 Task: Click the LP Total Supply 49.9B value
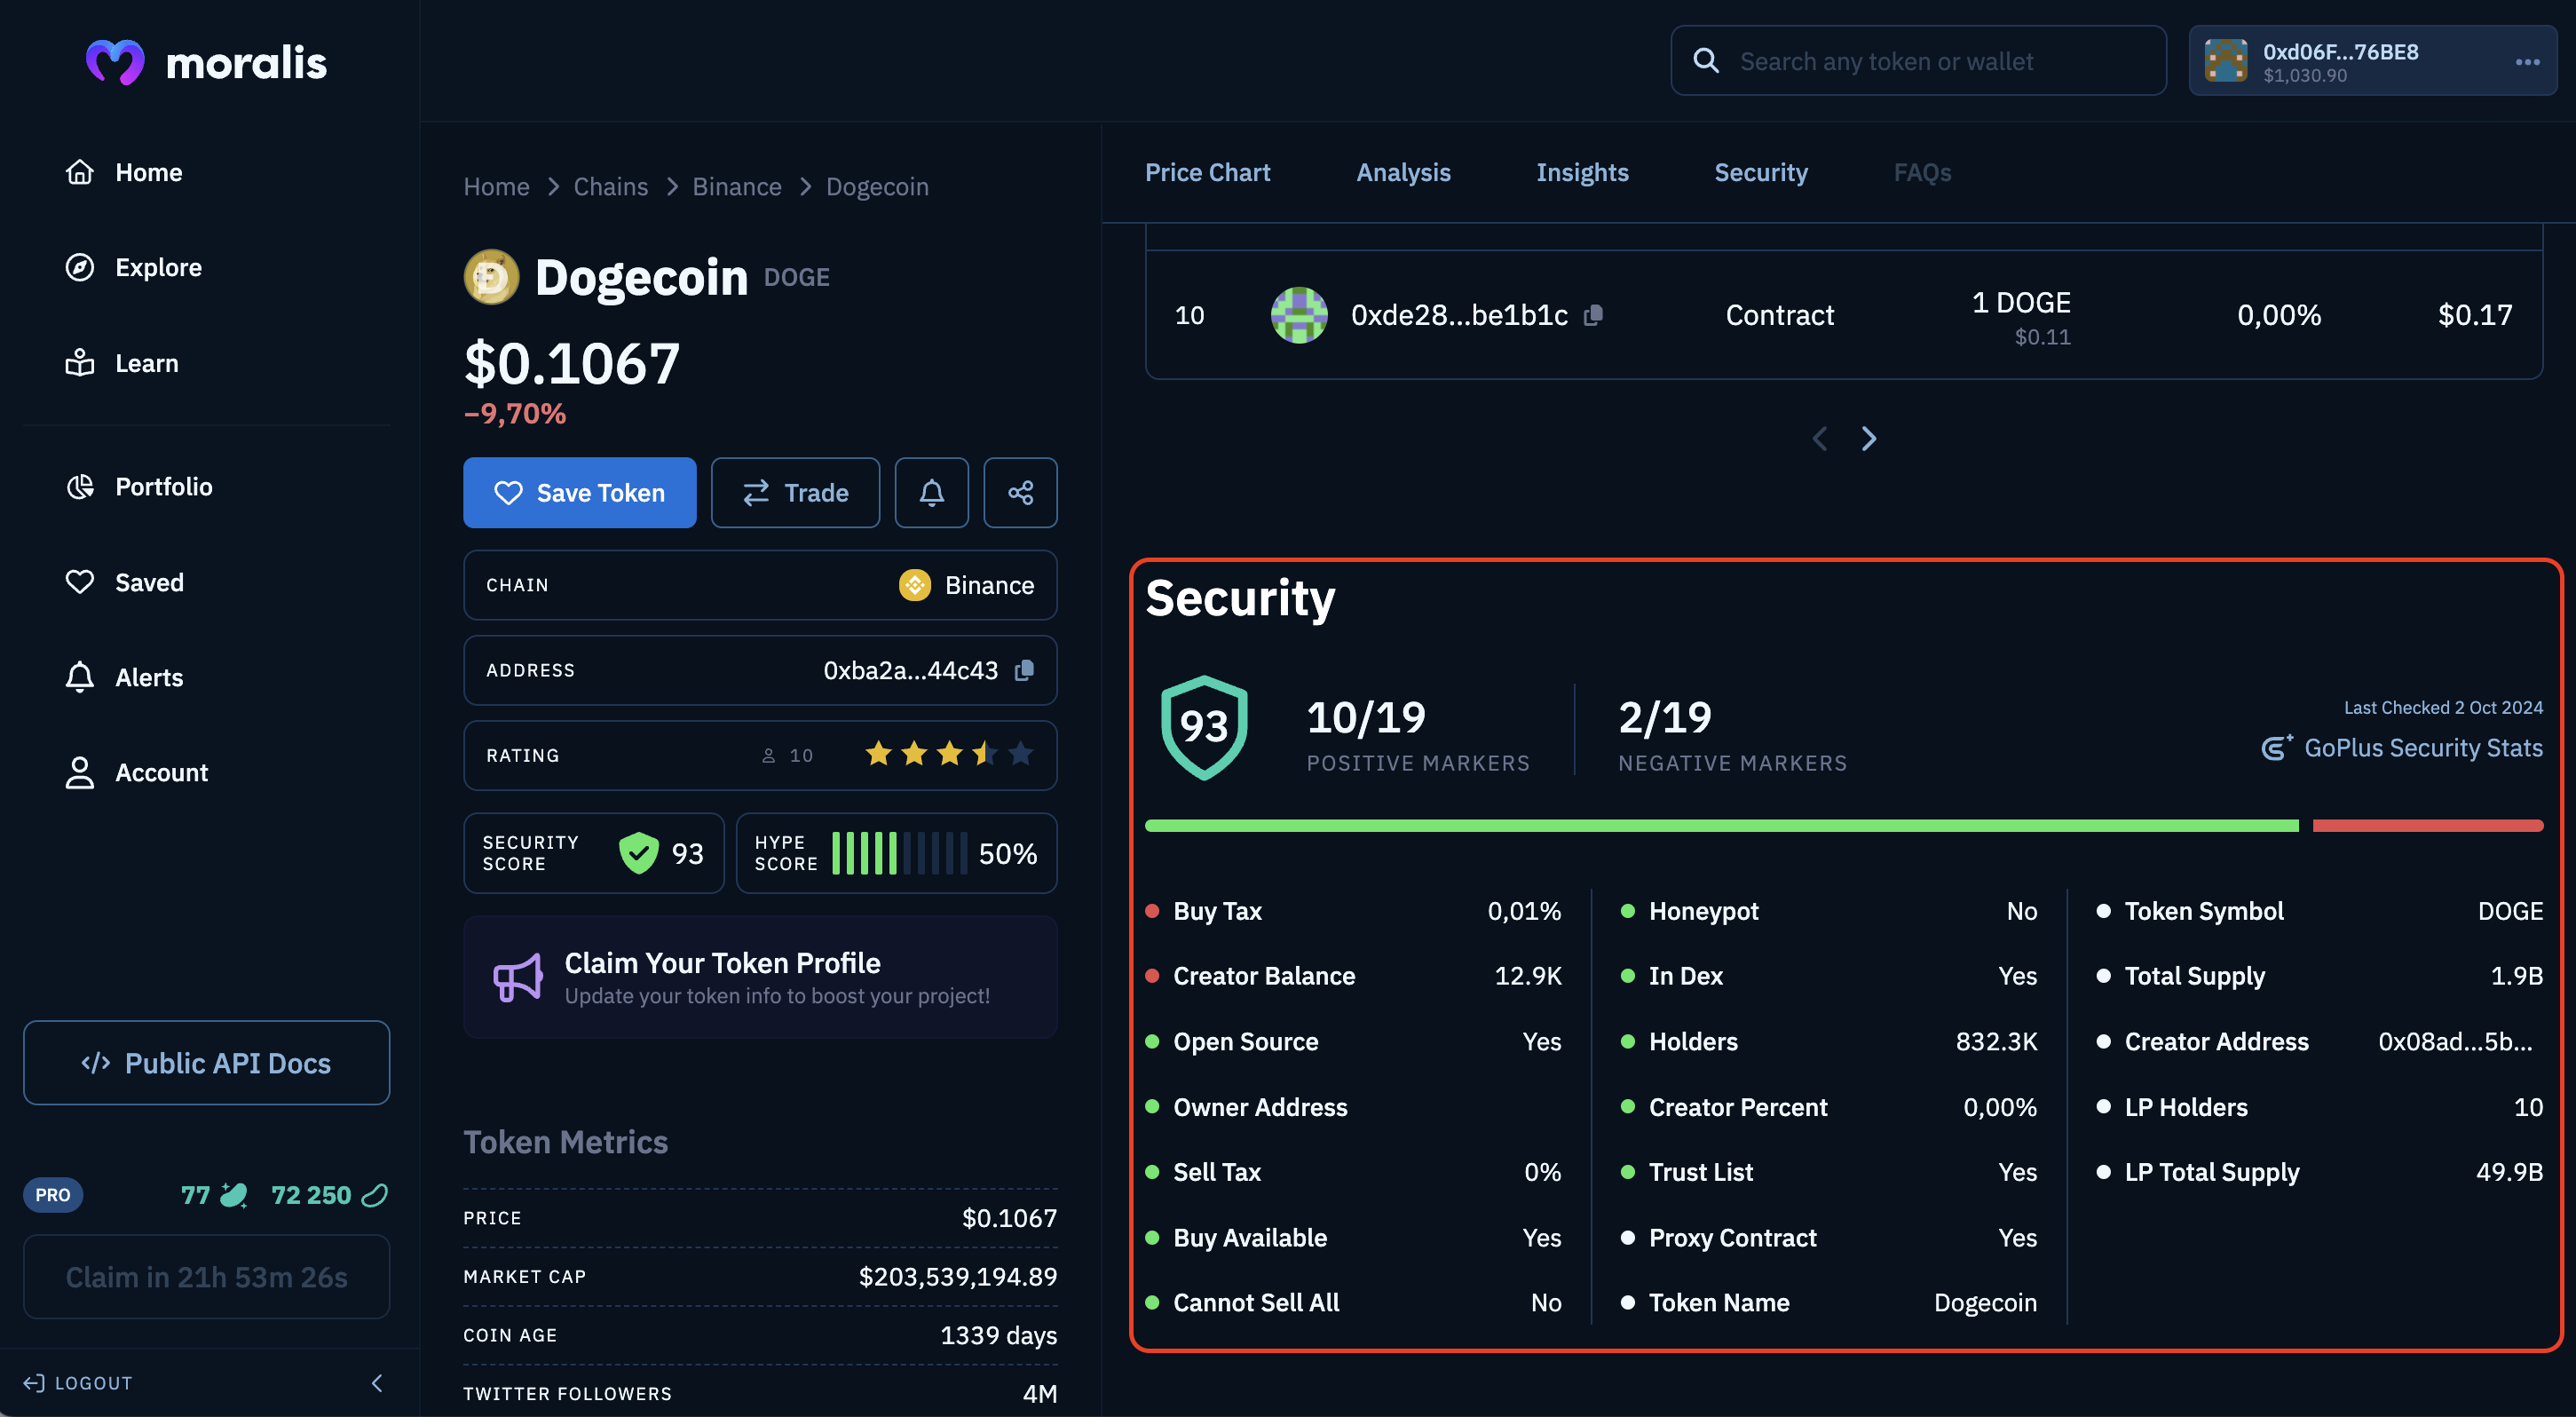[2509, 1171]
